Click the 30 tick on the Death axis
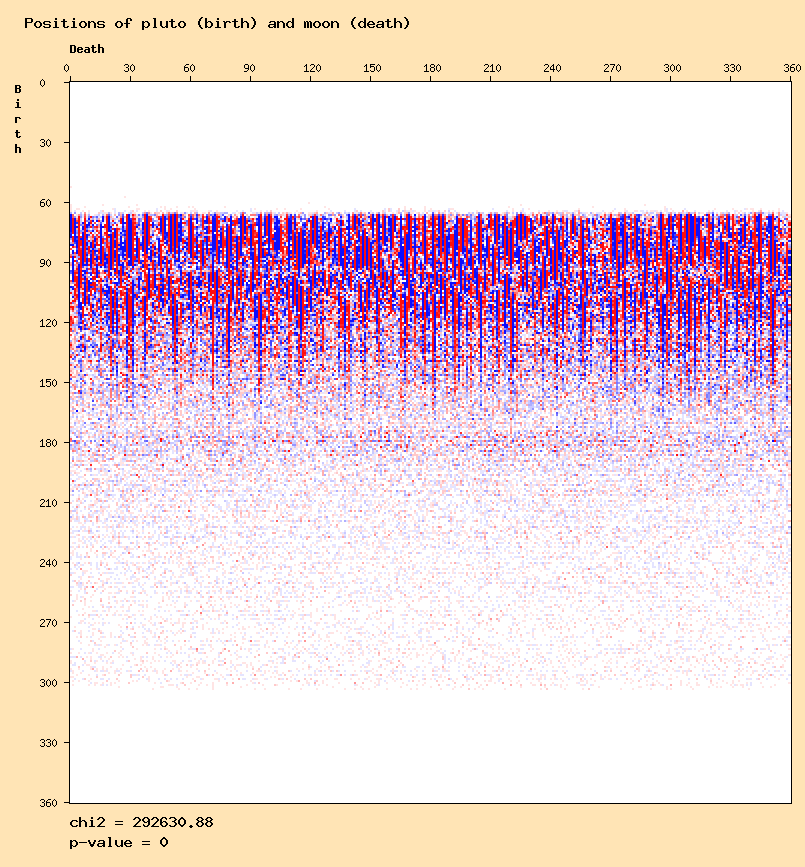The height and width of the screenshot is (867, 805). coord(129,68)
